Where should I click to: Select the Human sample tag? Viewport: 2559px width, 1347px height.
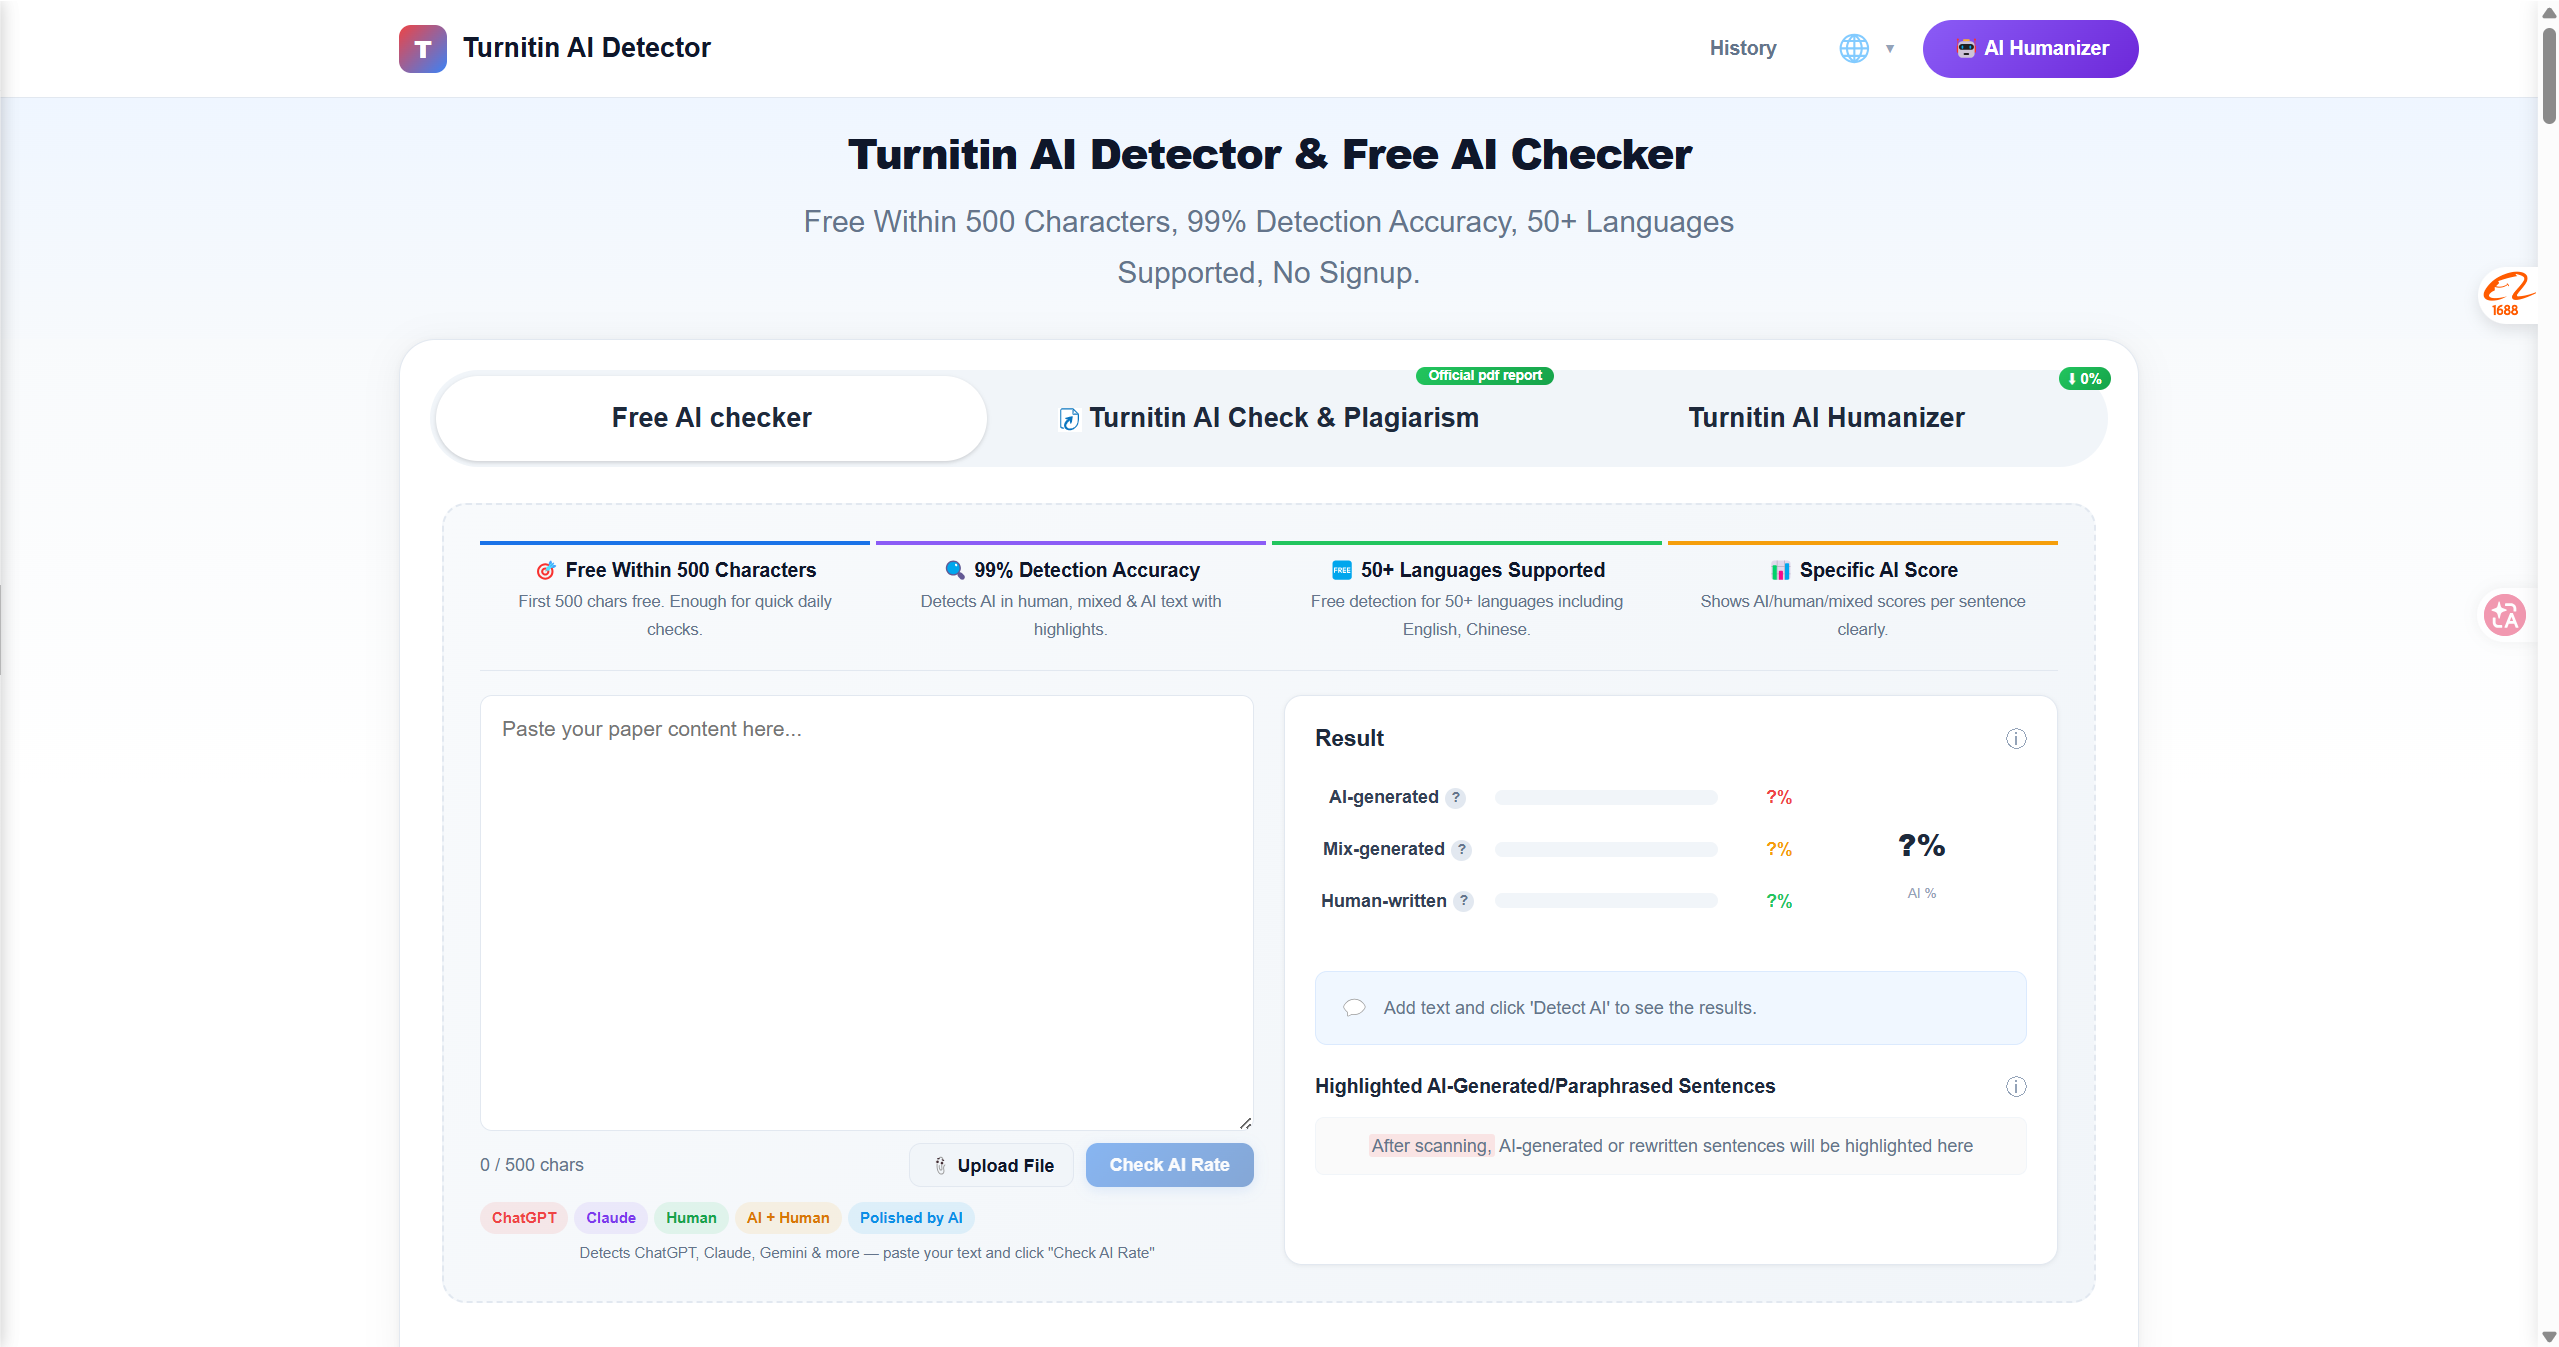691,1218
